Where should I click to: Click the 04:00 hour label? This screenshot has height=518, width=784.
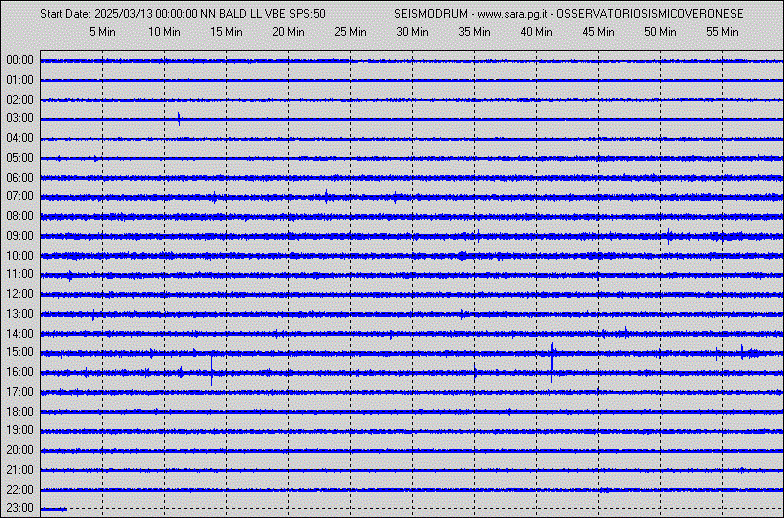pos(20,138)
